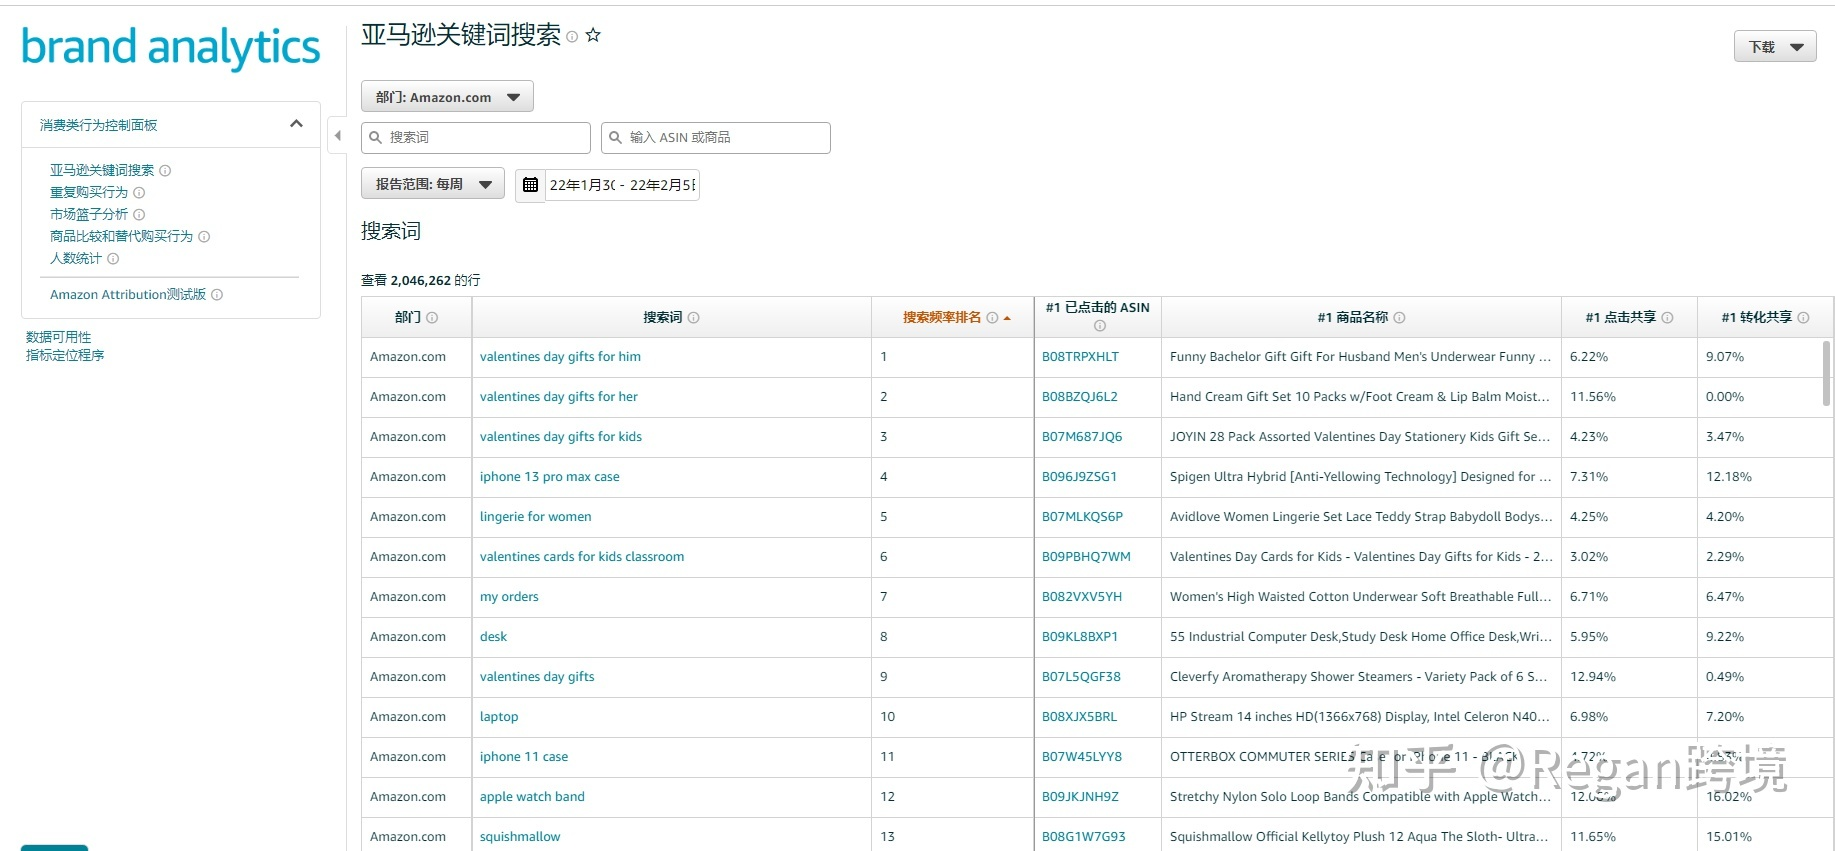Click info icon under #1 已点击的 ASIN header
Viewport: 1835px width, 851px height.
[x=1099, y=326]
